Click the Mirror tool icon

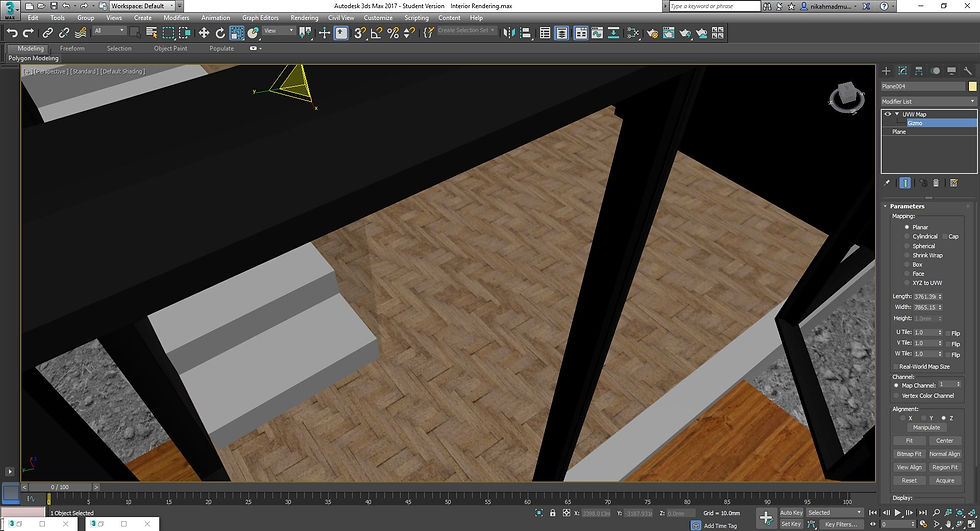[509, 33]
